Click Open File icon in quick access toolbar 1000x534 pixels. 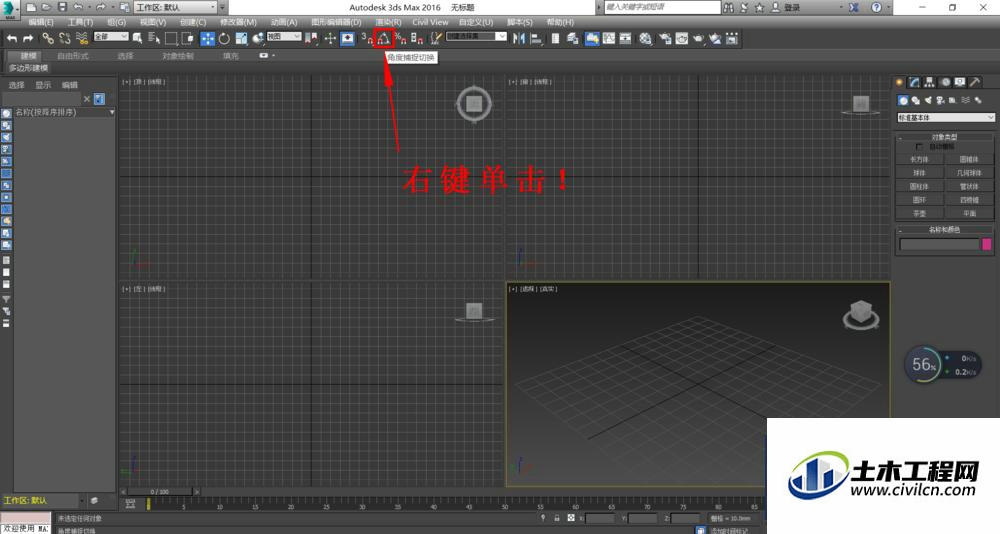click(46, 7)
